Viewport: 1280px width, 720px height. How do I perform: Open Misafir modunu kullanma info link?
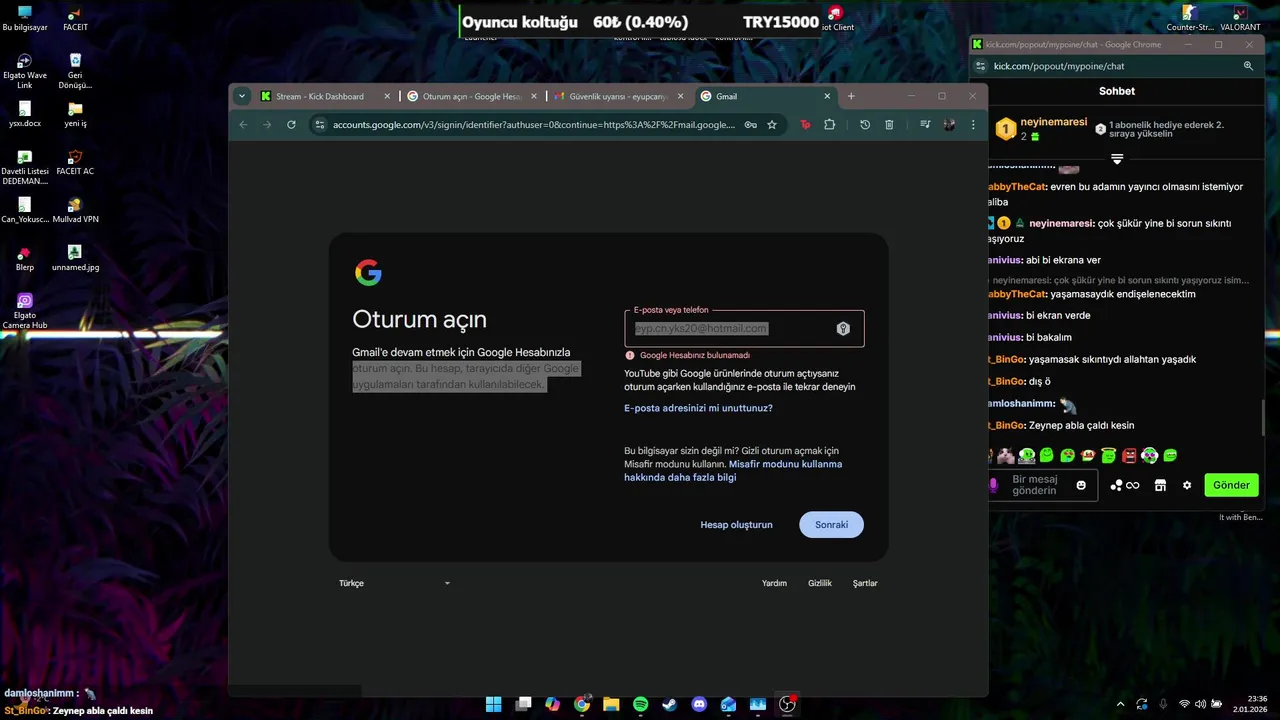click(733, 471)
